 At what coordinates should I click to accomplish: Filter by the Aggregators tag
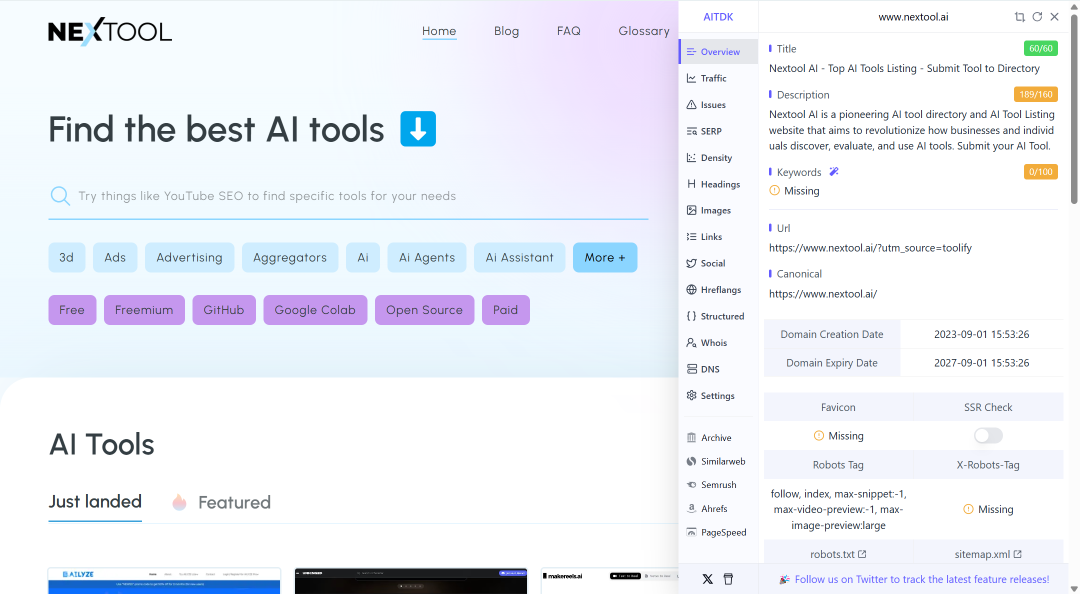pyautogui.click(x=290, y=257)
